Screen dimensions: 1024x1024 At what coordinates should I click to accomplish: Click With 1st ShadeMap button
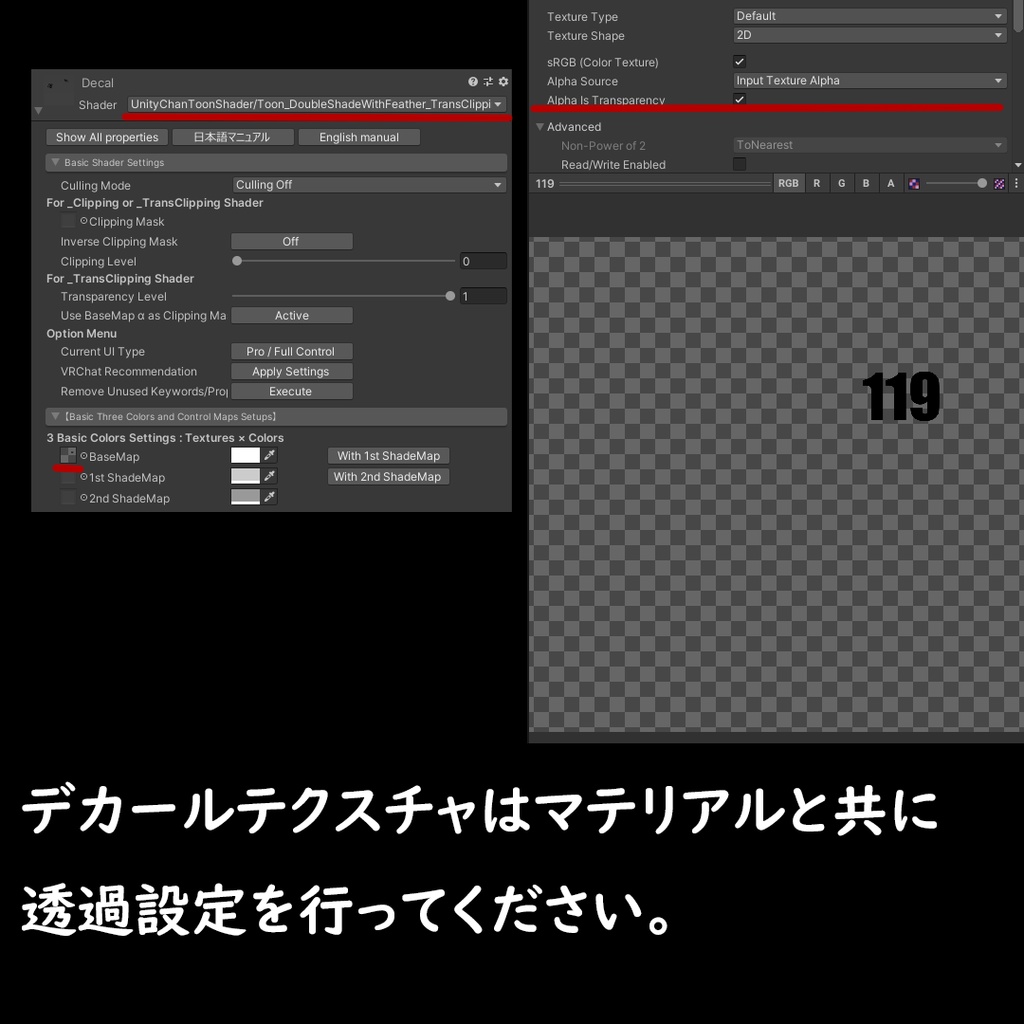pos(389,456)
